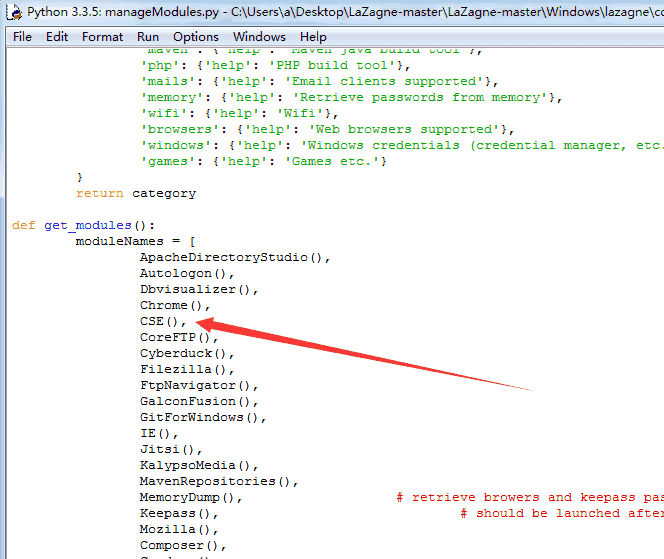Open the Options menu
The width and height of the screenshot is (664, 559).
(x=196, y=37)
